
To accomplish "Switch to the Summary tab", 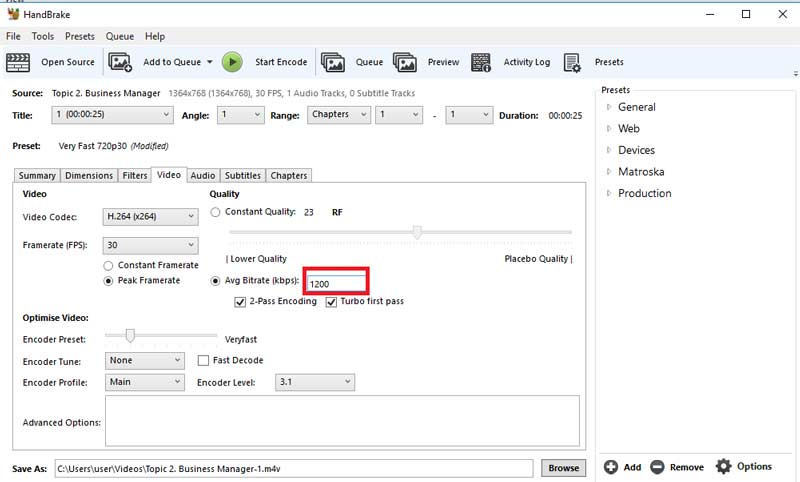I will pyautogui.click(x=37, y=175).
